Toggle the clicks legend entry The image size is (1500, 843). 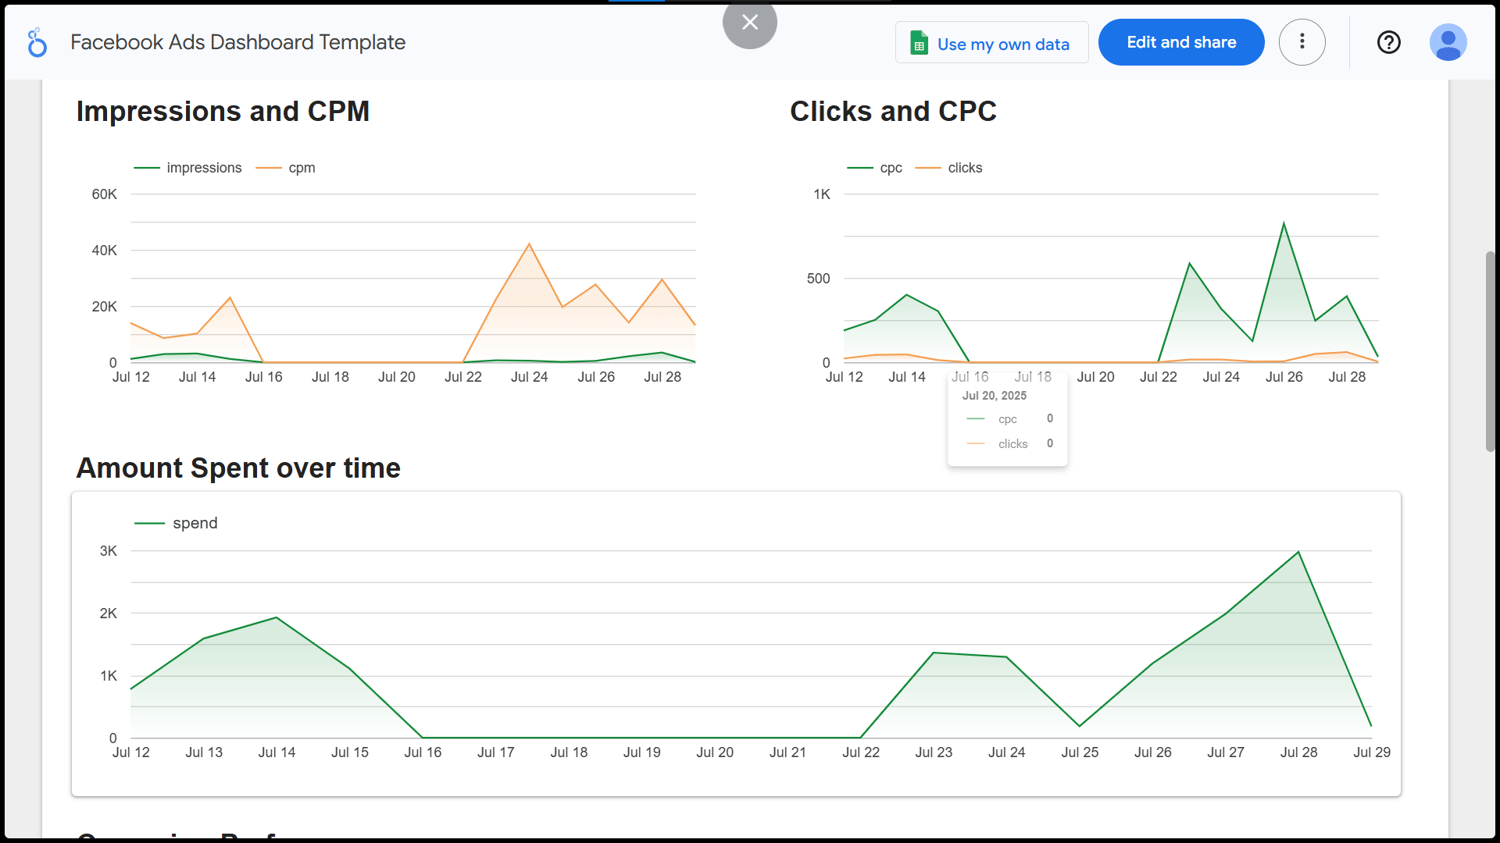(949, 168)
